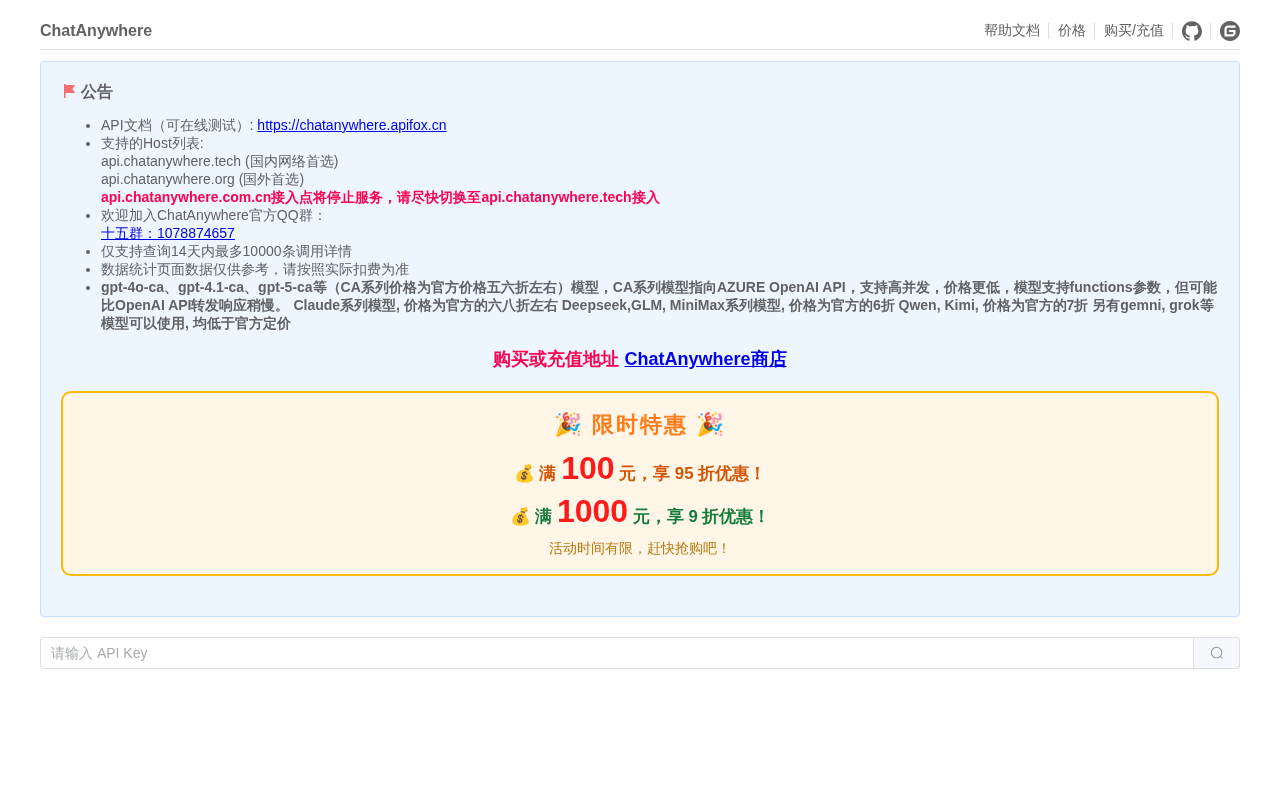
Task: Open 购买/充值 in the top navigation
Action: 1134,31
